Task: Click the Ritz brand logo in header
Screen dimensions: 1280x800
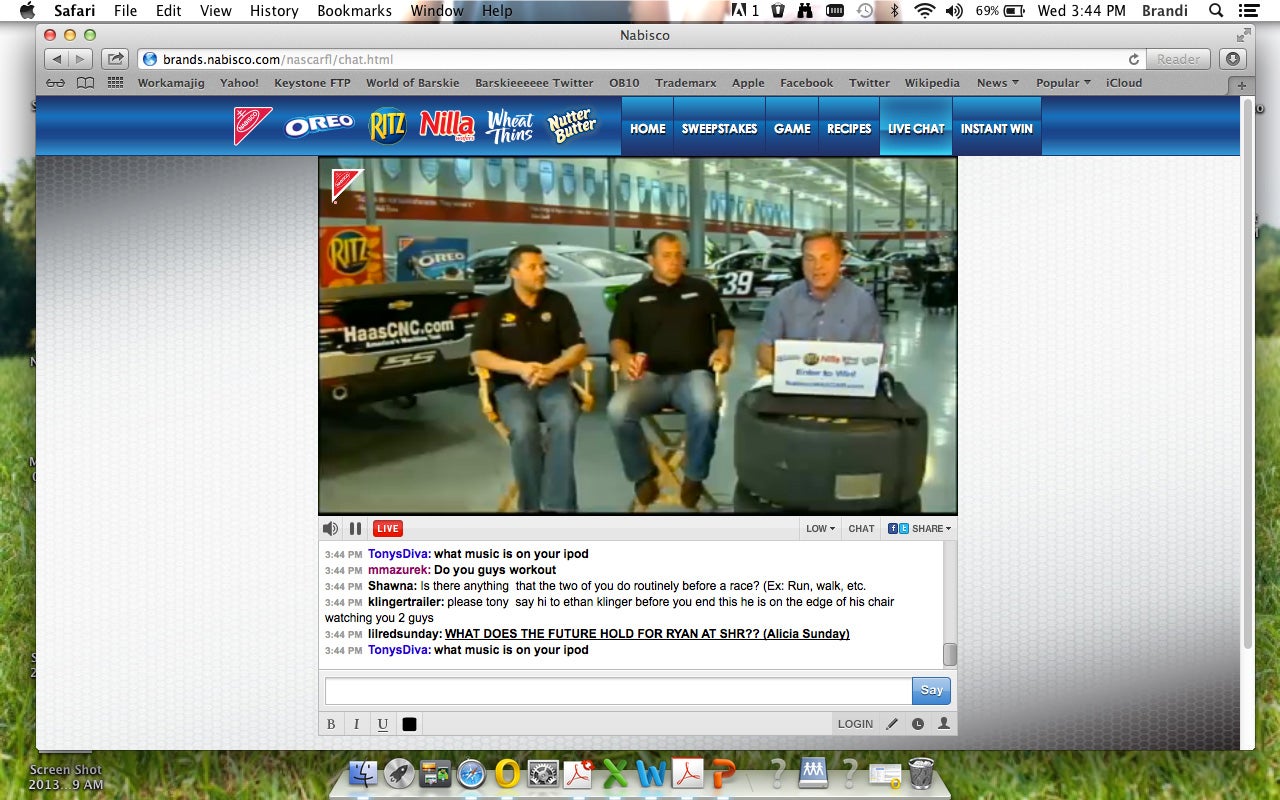Action: click(x=387, y=126)
